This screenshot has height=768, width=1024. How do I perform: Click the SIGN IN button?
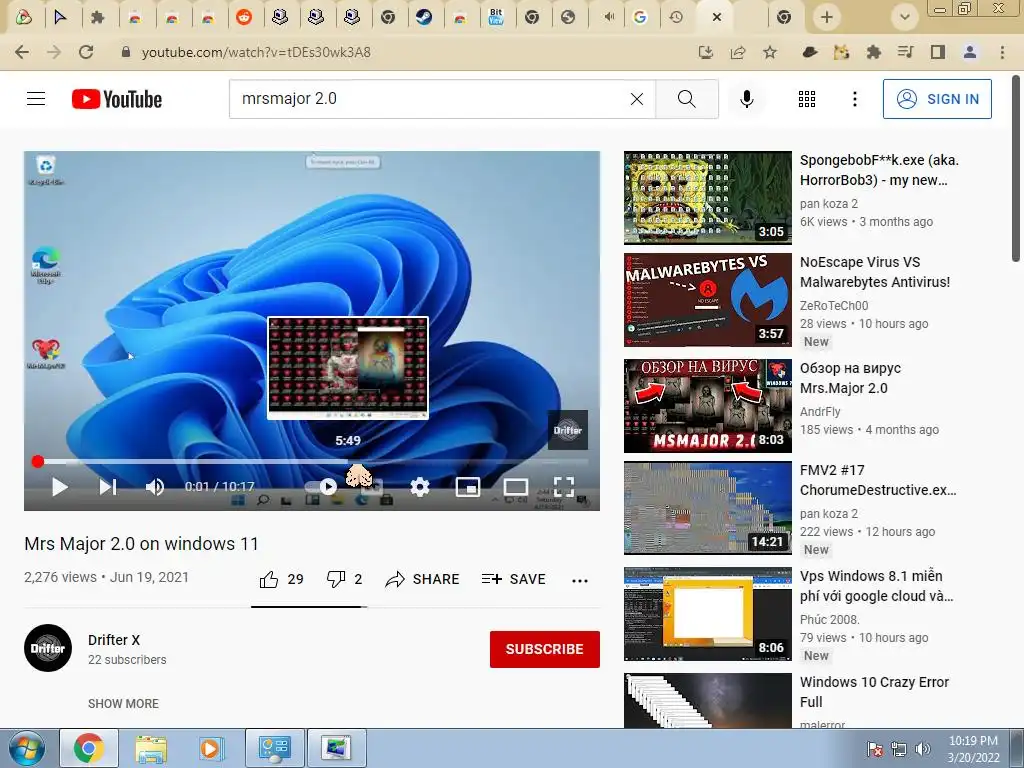click(x=937, y=99)
